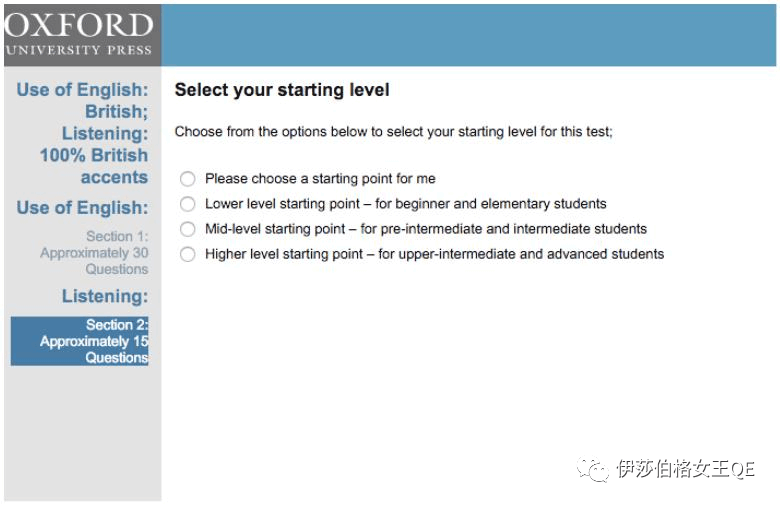This screenshot has width=780, height=505.
Task: Click the blue header banner
Action: pos(468,34)
